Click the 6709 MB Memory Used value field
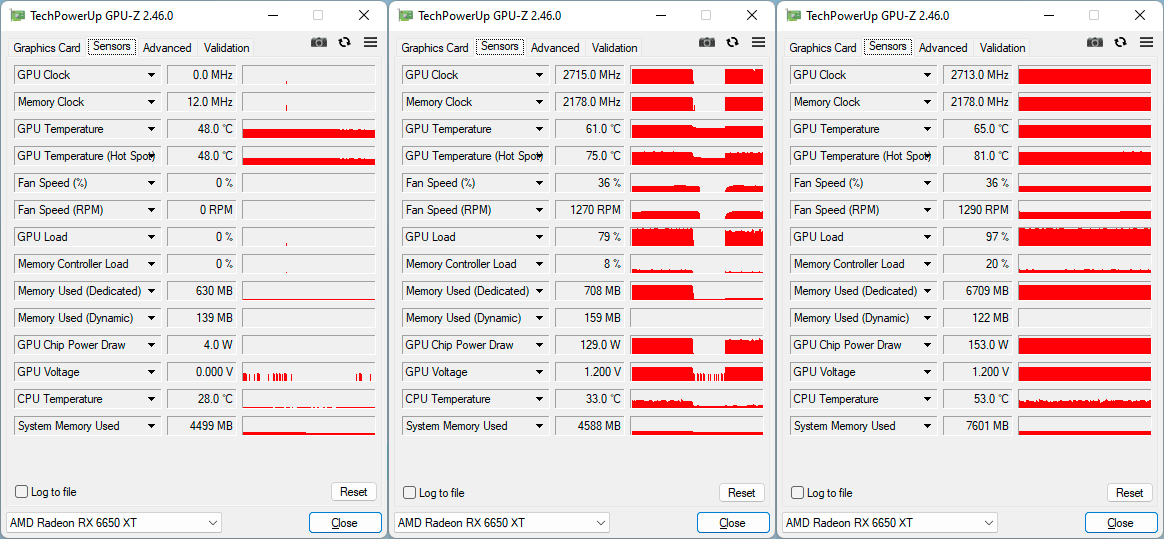The width and height of the screenshot is (1164, 539). pyautogui.click(x=977, y=291)
